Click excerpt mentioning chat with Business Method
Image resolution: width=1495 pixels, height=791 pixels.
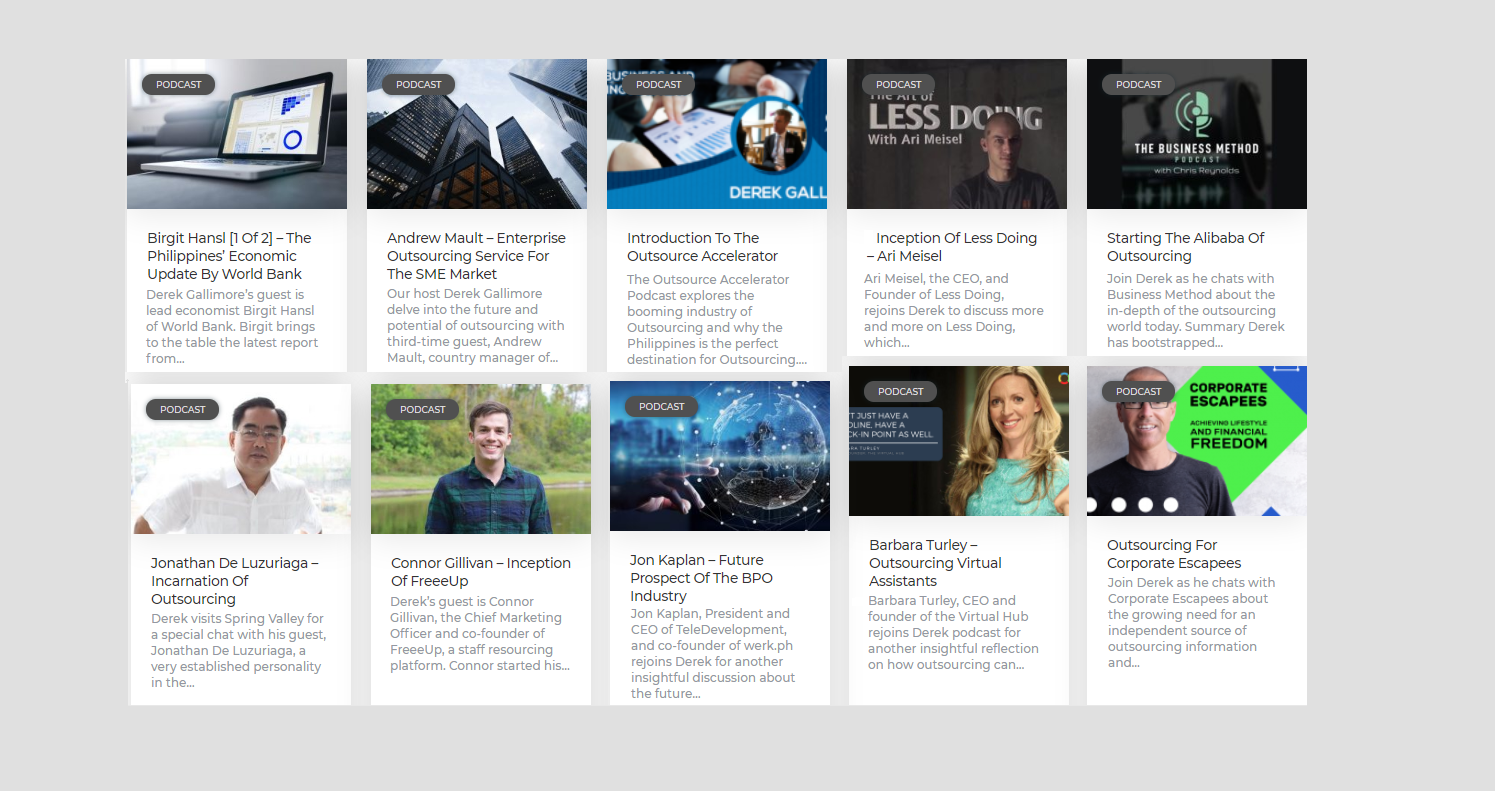tap(1196, 310)
